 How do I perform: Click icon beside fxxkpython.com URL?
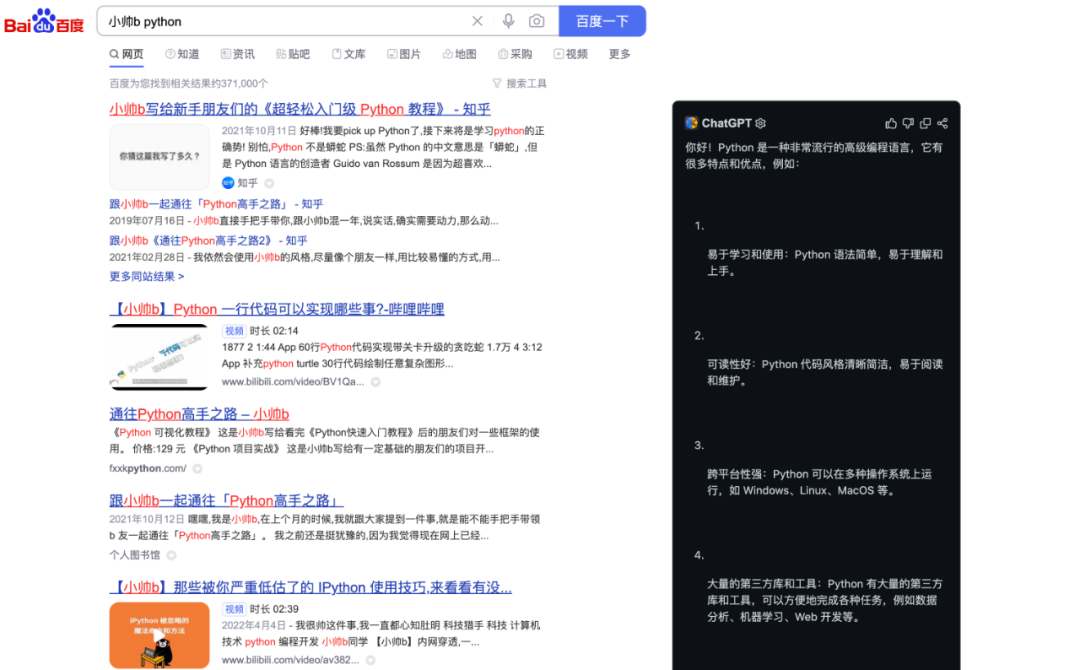point(198,469)
